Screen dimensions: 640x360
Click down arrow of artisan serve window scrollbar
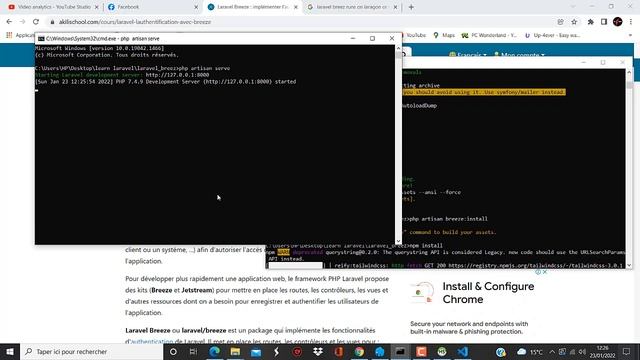coord(398,241)
